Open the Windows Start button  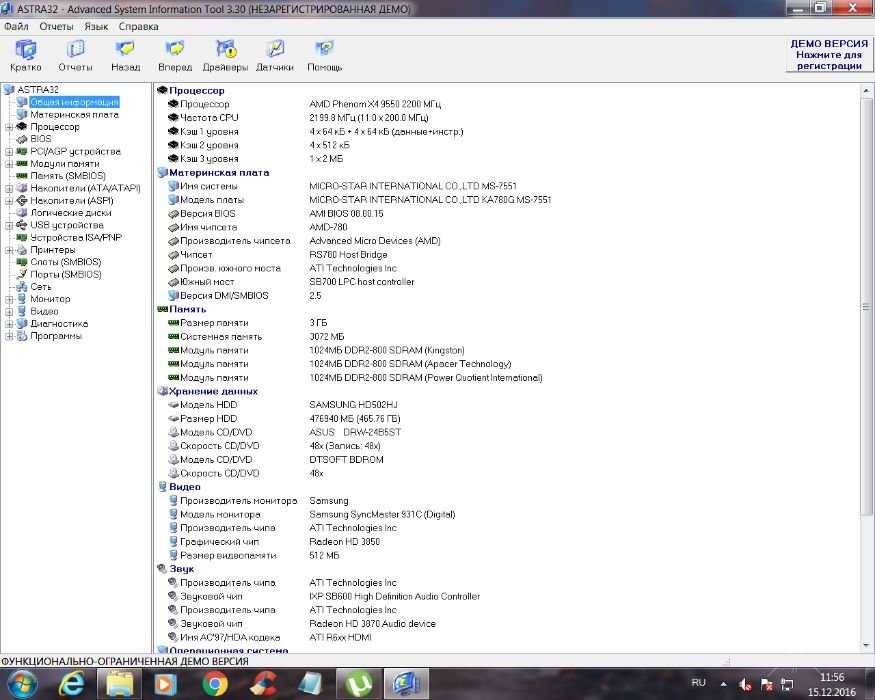22,684
